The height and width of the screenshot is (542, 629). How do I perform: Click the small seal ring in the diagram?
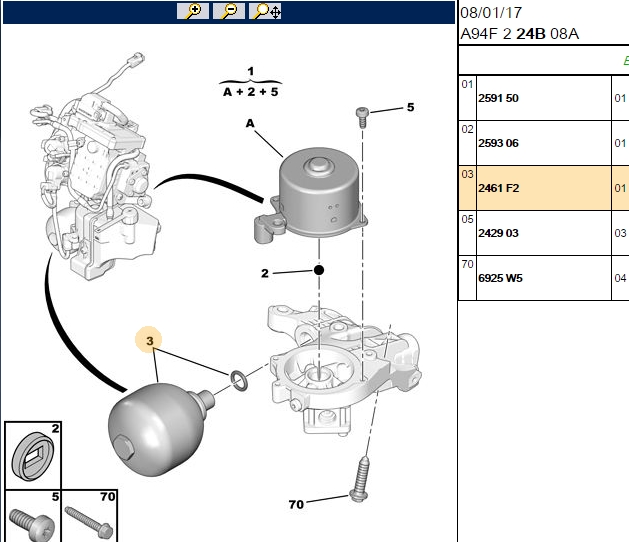pos(239,380)
